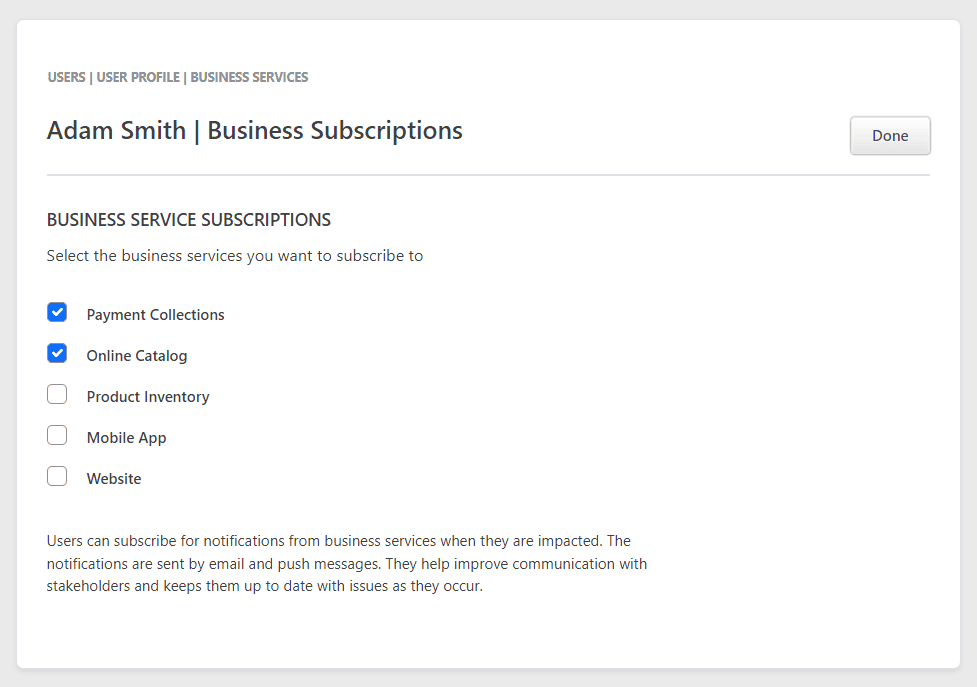Click the 'Select the business services' instruction text

[235, 256]
